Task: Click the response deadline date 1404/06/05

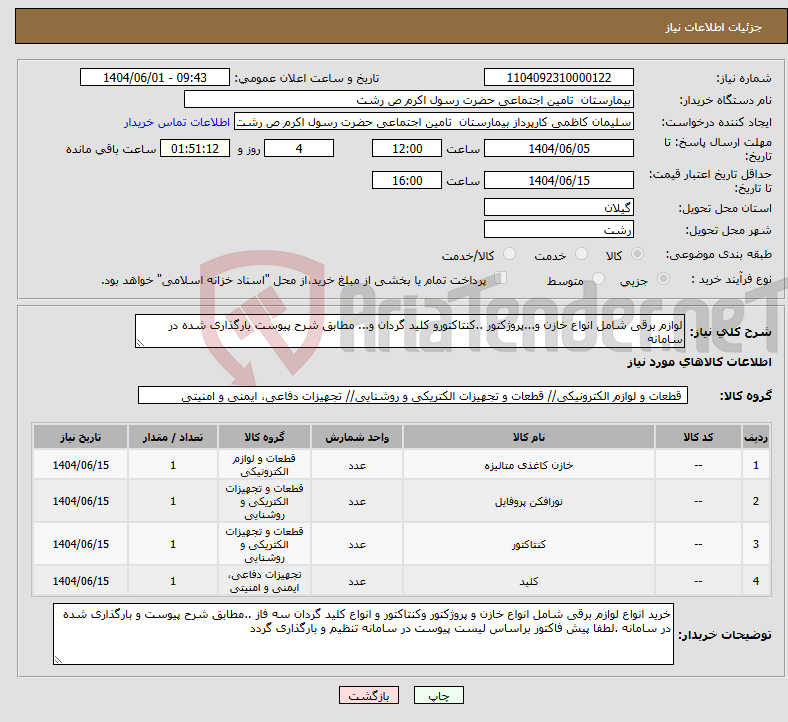Action: coord(558,148)
